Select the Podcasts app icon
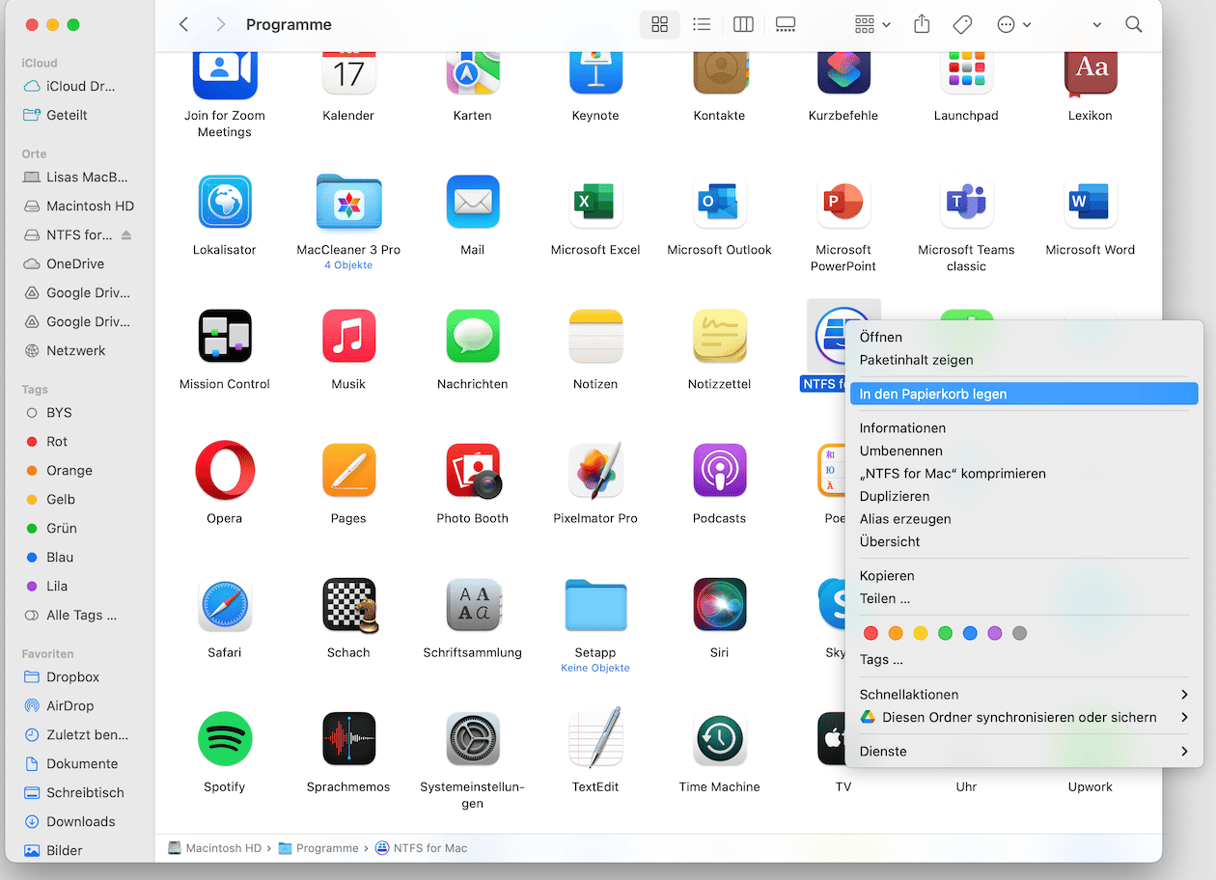1216x880 pixels. 719,471
